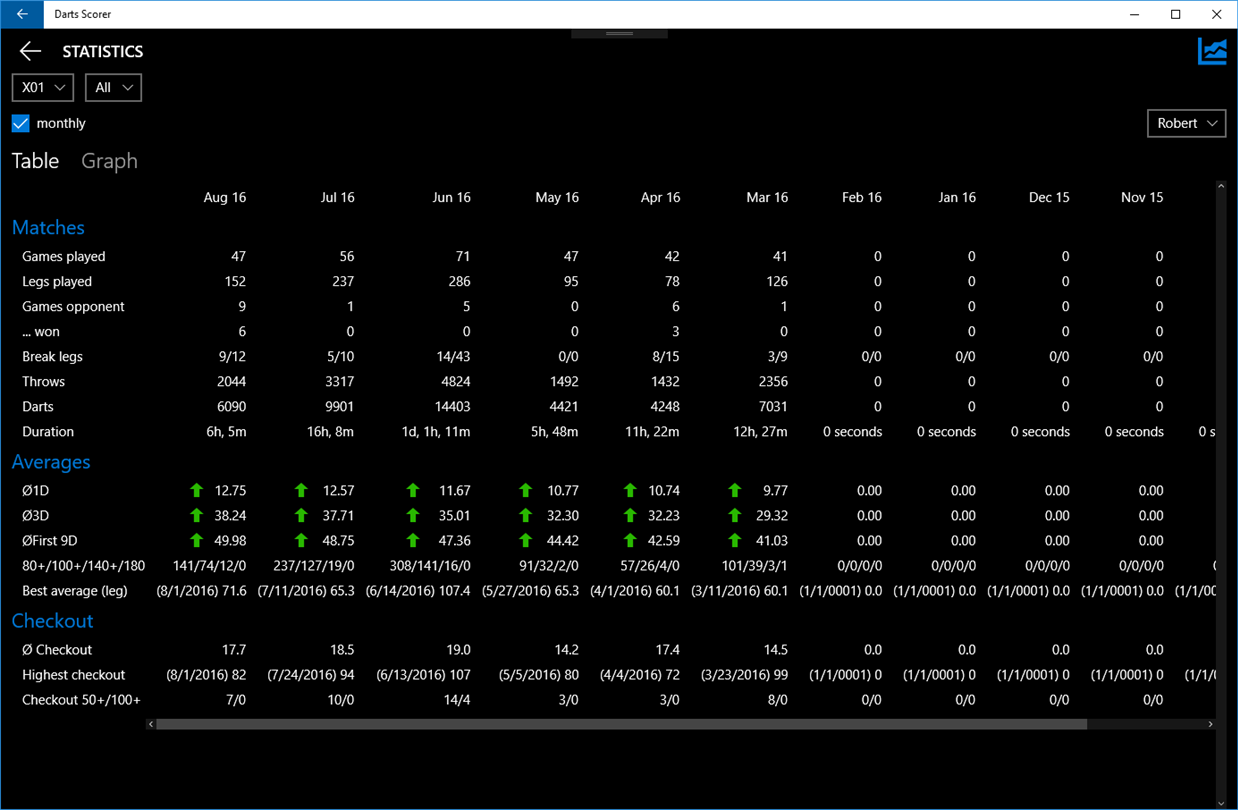Click green up arrow for Ø1D Jul 16
Image resolution: width=1238 pixels, height=810 pixels.
coord(301,490)
